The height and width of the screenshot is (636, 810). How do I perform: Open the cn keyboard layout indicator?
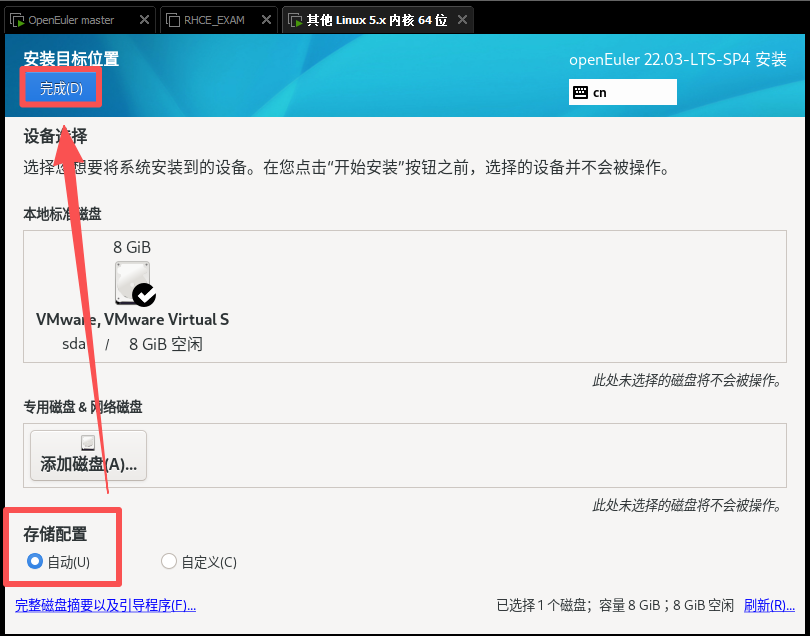(622, 92)
